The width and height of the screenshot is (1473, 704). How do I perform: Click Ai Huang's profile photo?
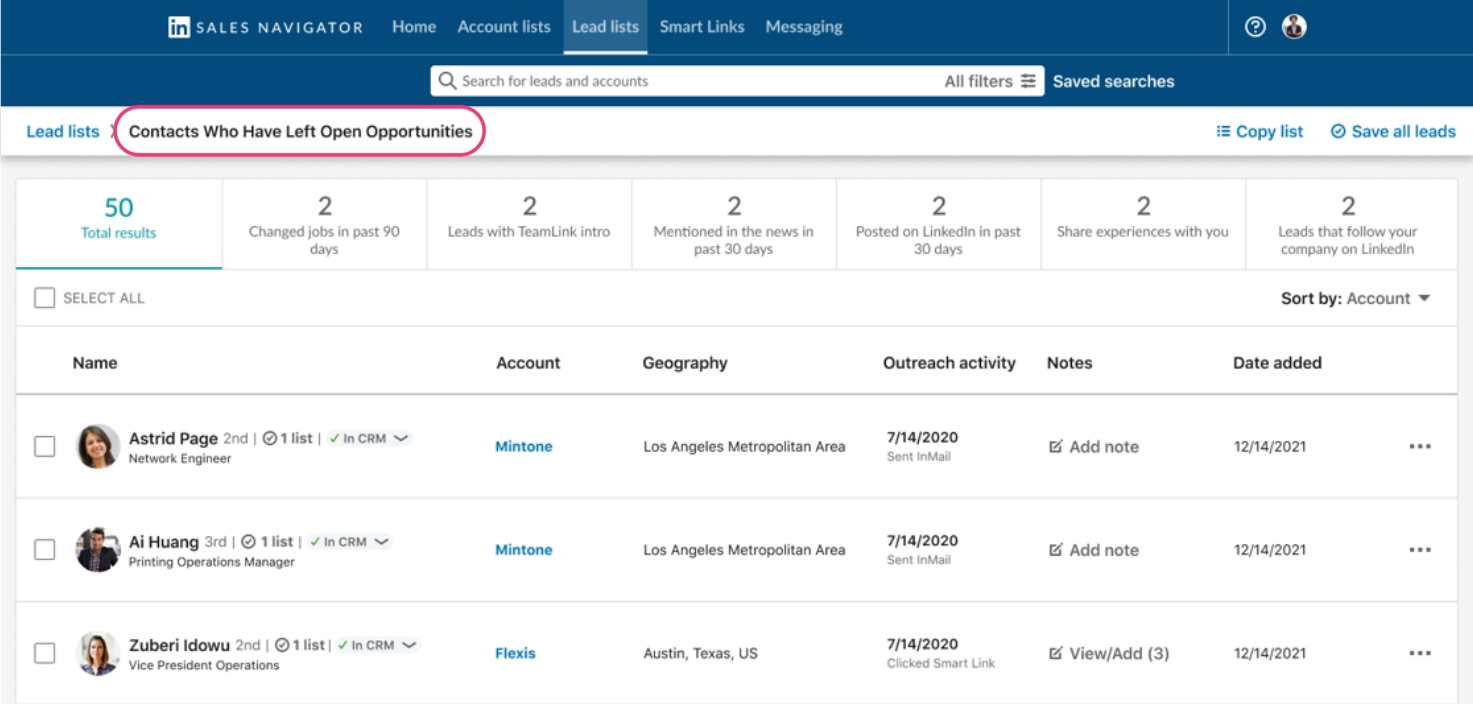(98, 550)
